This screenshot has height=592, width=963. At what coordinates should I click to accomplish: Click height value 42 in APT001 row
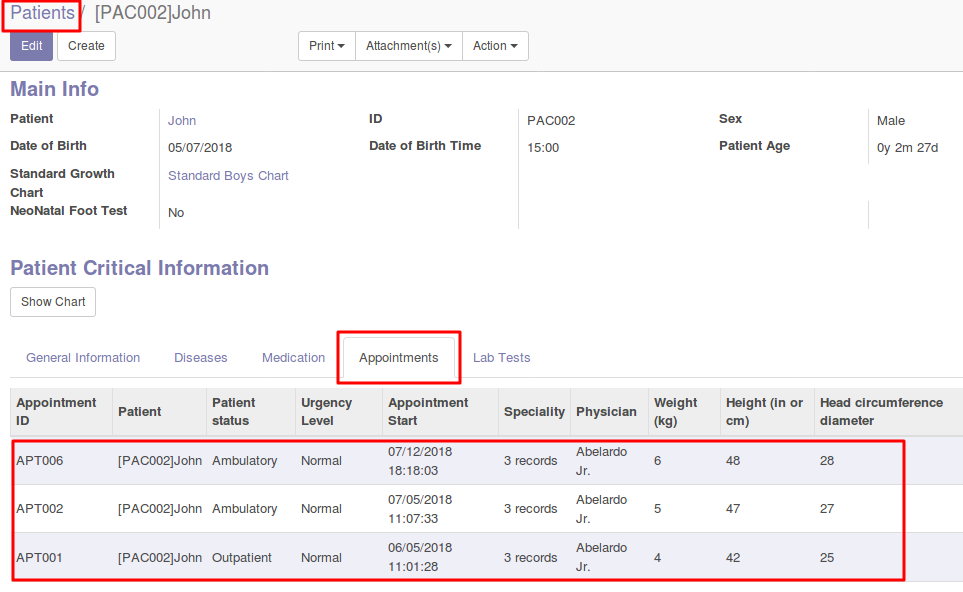coord(733,558)
